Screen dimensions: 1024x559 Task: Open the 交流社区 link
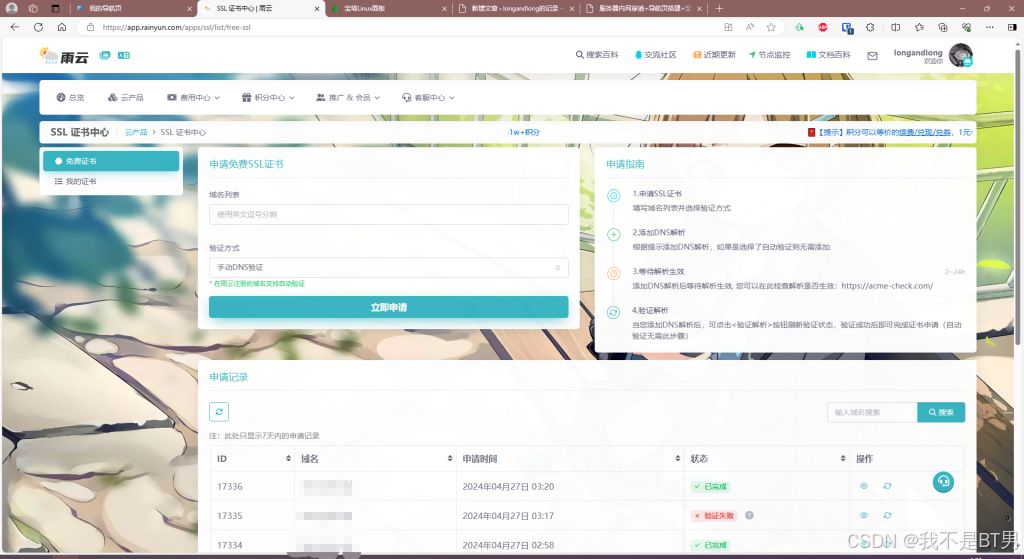[656, 55]
